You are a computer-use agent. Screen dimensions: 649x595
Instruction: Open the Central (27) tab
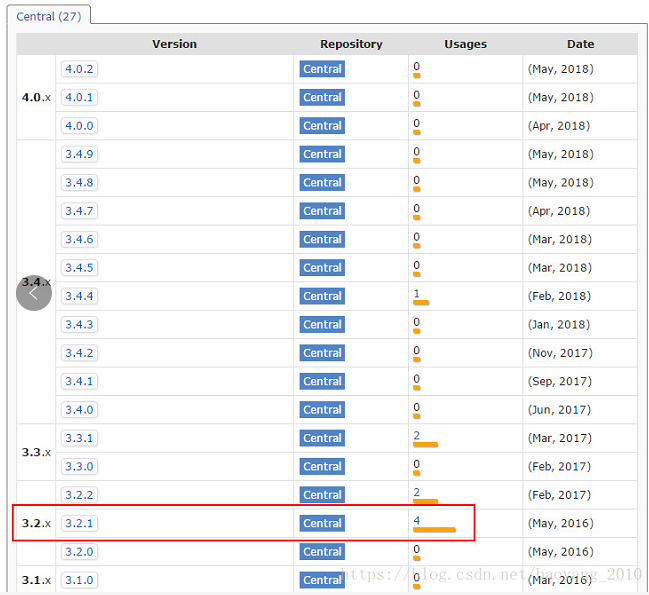click(x=48, y=16)
